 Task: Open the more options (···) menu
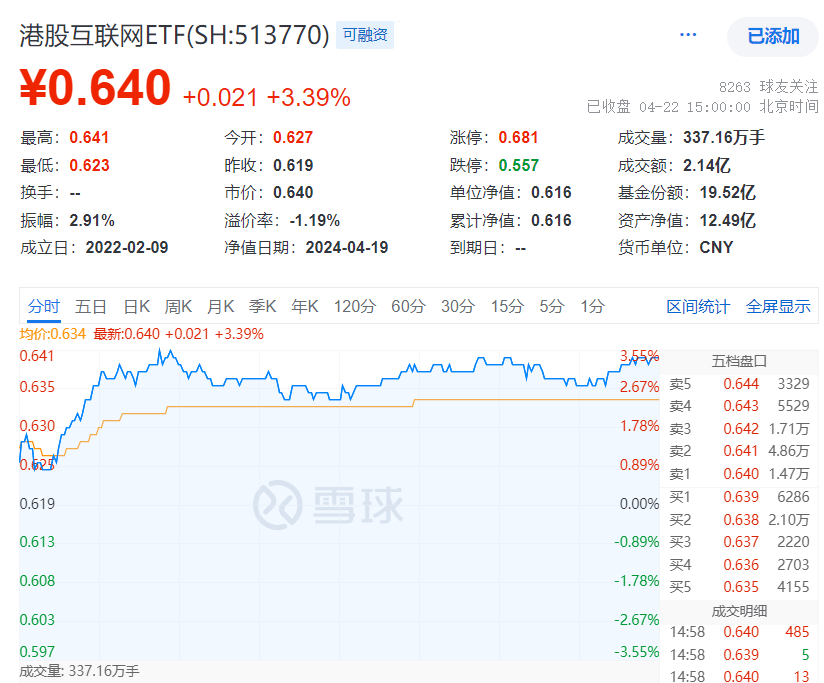[x=688, y=33]
